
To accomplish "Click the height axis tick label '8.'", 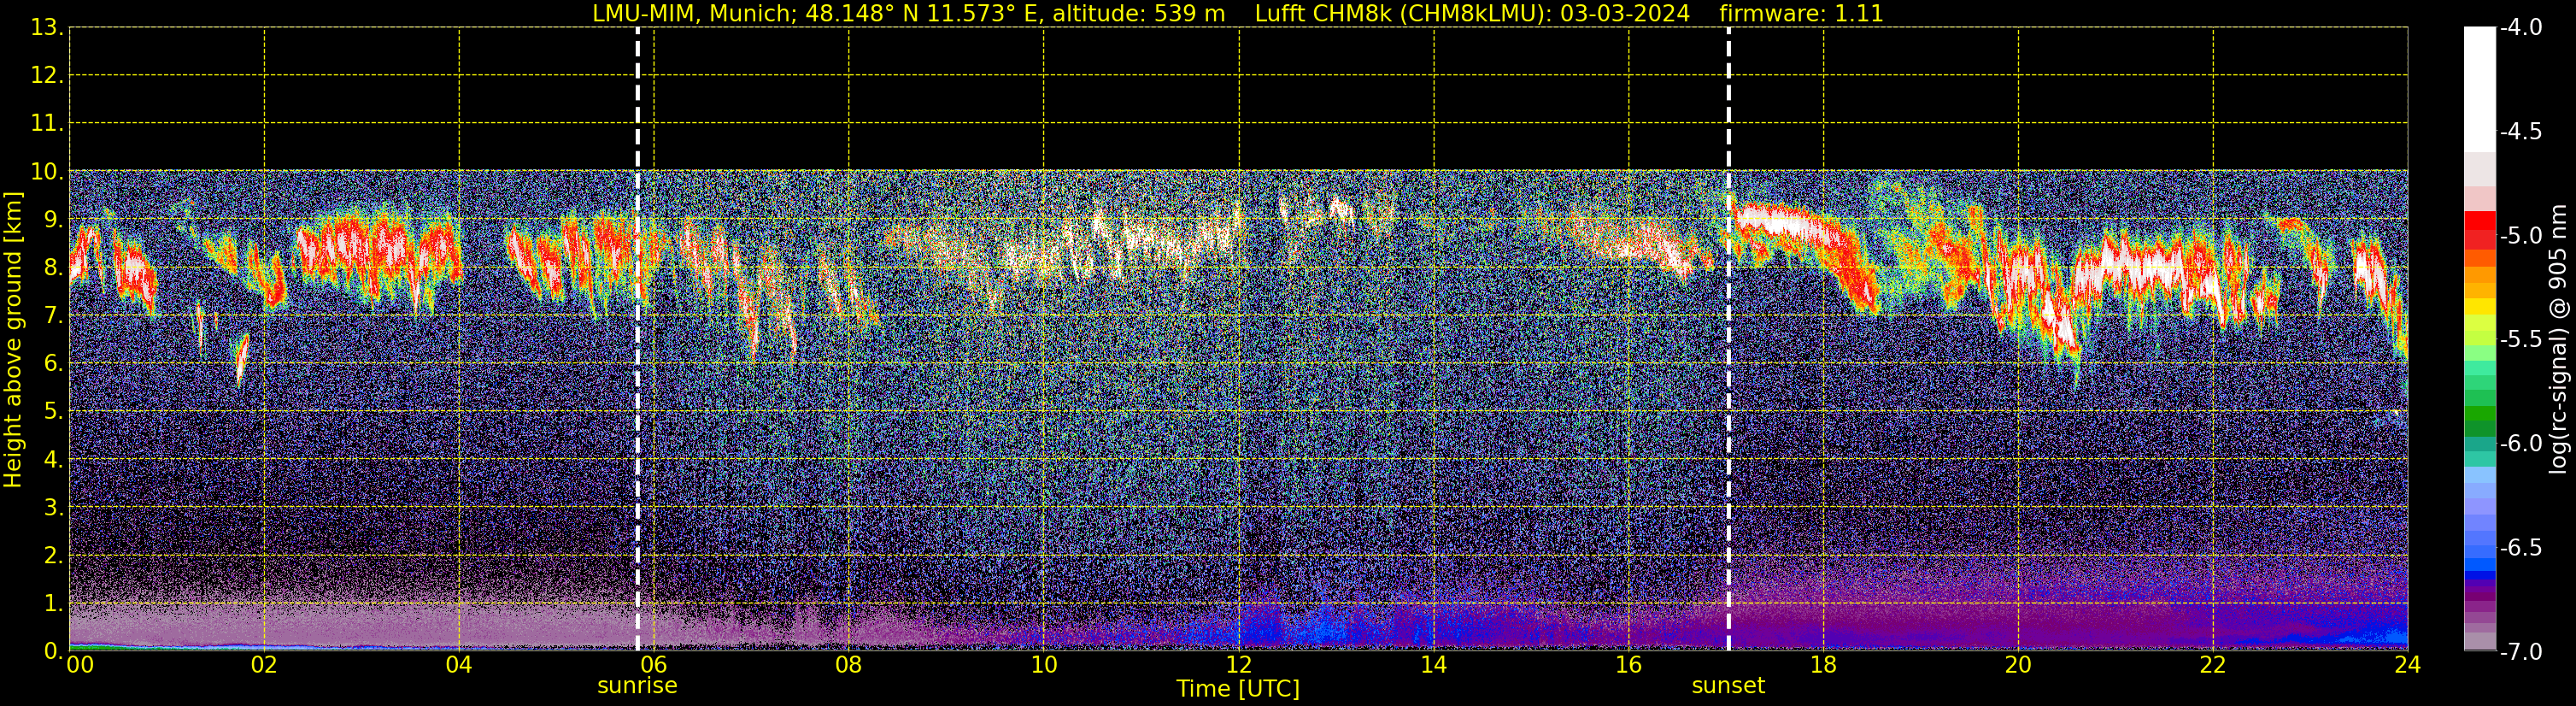I will coord(53,268).
